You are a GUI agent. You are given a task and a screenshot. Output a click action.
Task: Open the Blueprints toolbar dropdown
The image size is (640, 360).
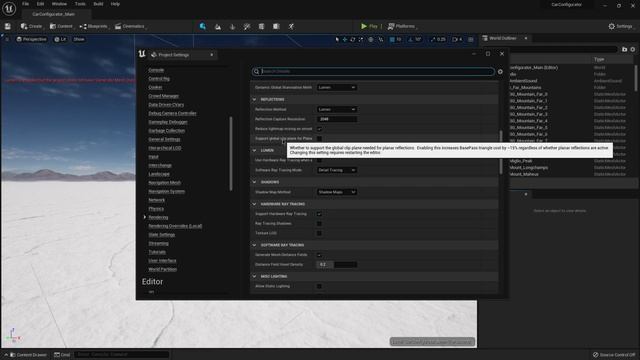tap(94, 27)
